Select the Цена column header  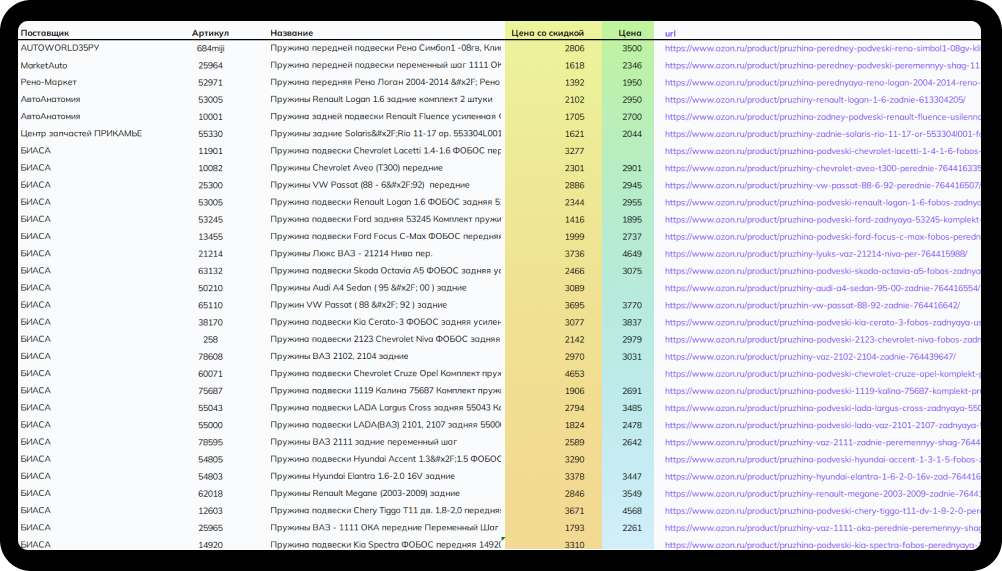tap(629, 33)
